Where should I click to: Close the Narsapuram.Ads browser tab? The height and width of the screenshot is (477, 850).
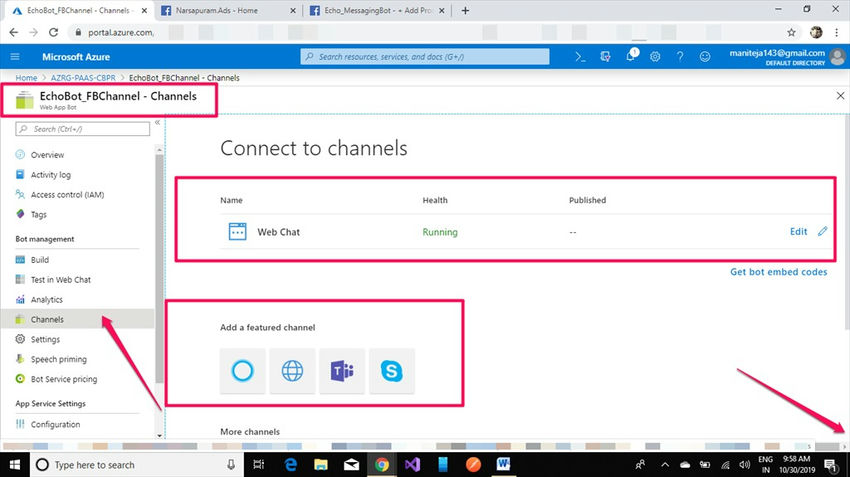tap(293, 10)
